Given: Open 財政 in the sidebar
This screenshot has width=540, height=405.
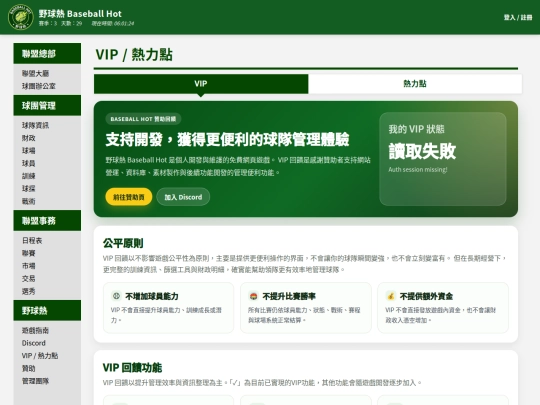Looking at the screenshot, I should point(29,138).
